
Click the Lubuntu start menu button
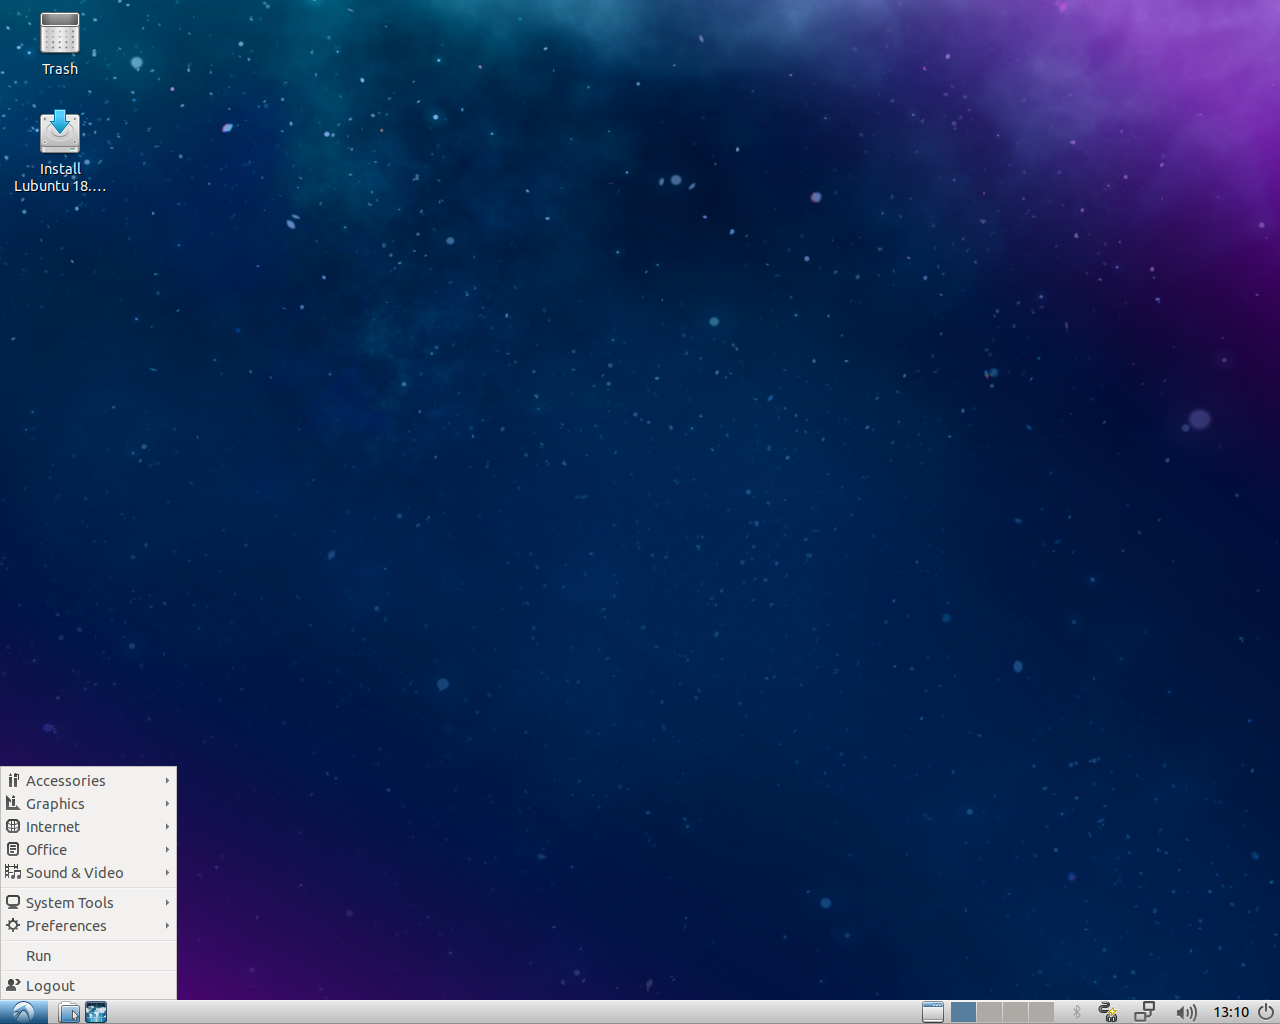point(23,1012)
